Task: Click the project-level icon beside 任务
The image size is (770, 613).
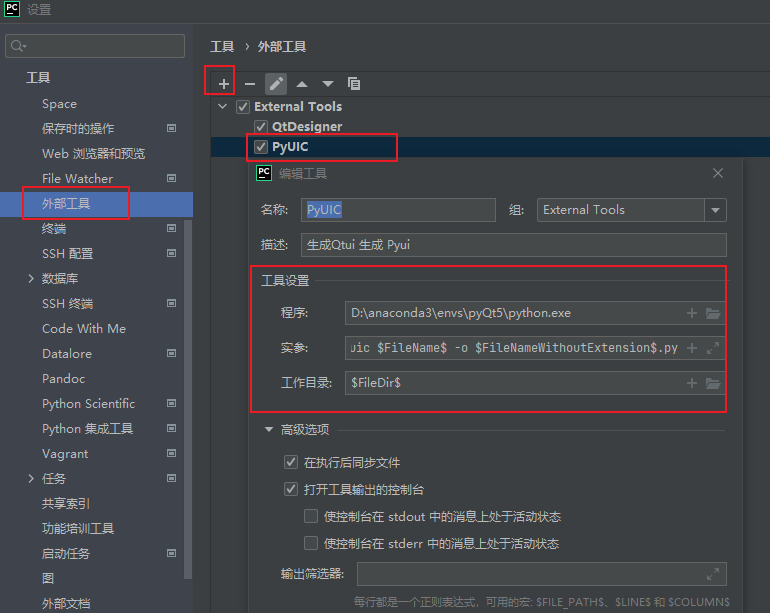Action: coord(171,478)
